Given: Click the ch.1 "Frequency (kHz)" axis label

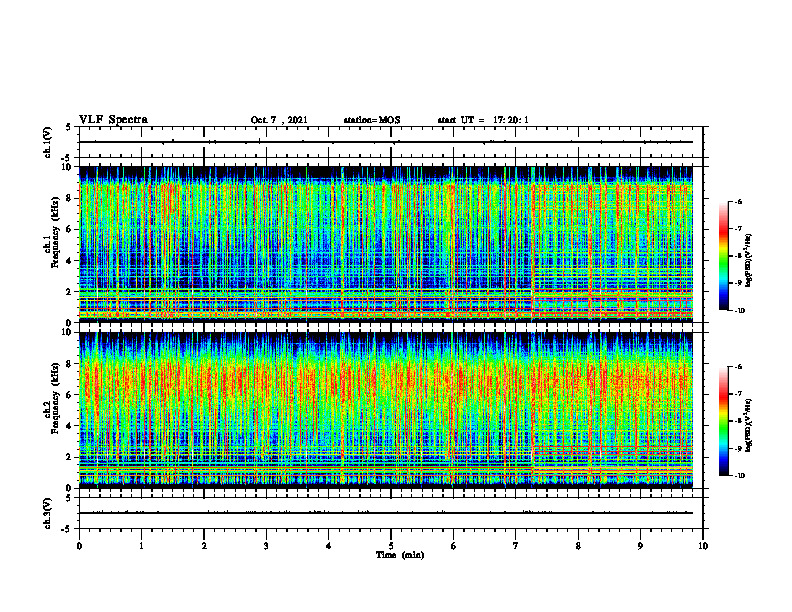Looking at the screenshot, I should point(55,231).
